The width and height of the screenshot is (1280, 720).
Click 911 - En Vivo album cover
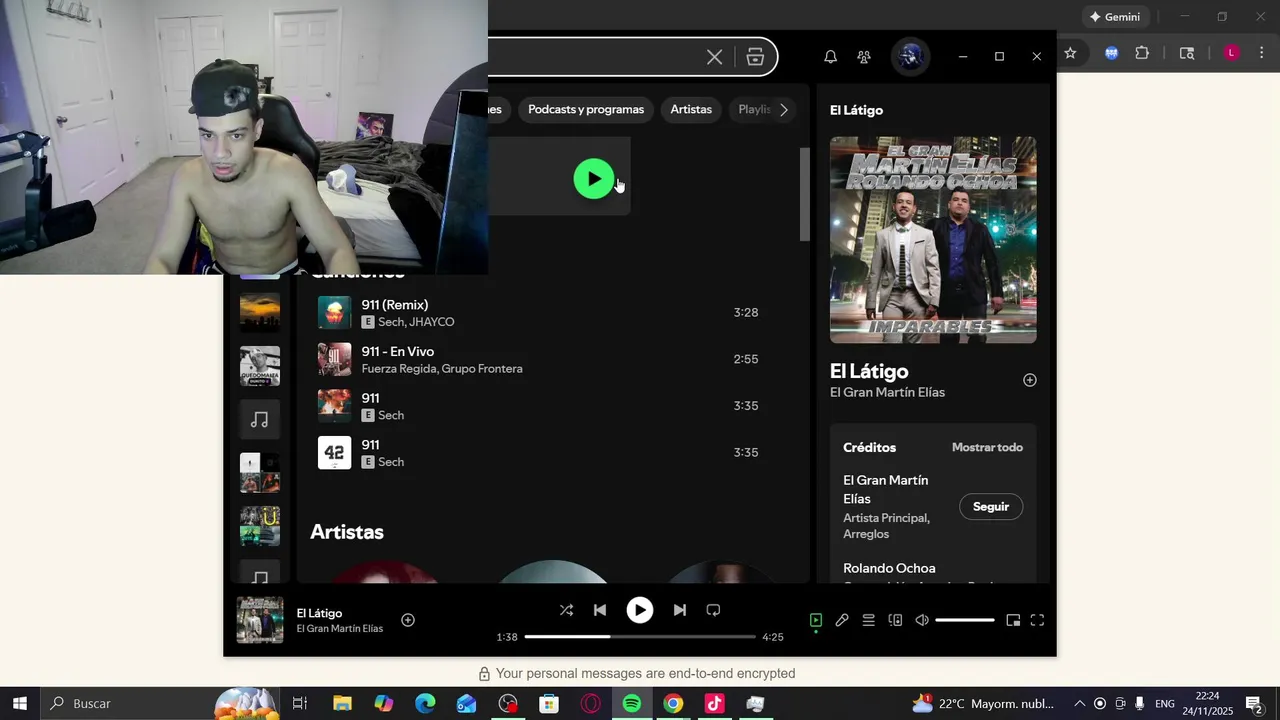coord(334,359)
